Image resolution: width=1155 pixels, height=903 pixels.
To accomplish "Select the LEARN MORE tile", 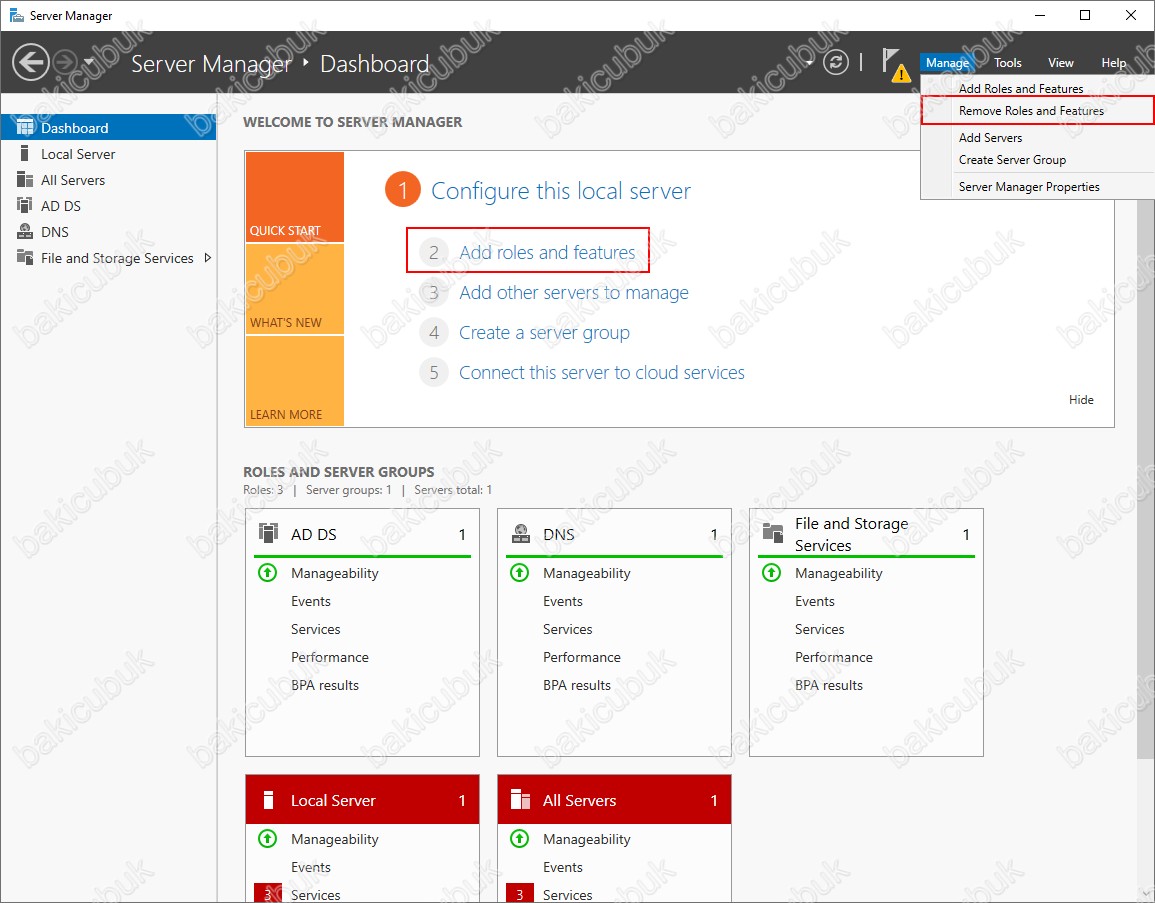I will 295,381.
